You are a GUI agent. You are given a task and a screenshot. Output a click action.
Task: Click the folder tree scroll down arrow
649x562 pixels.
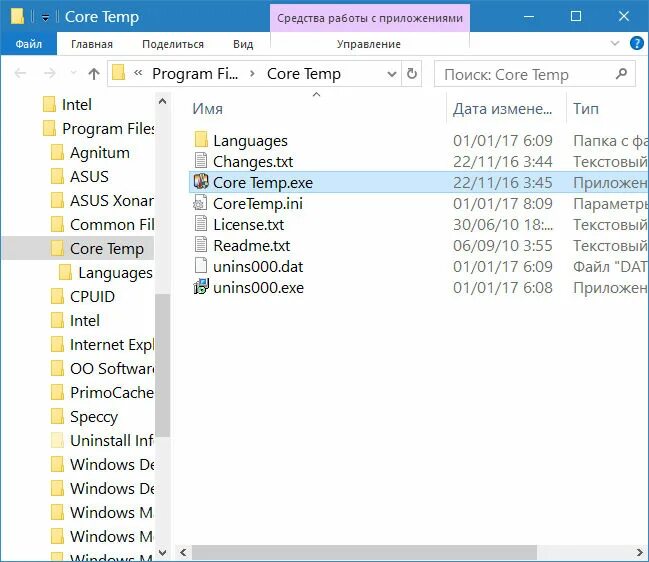[x=162, y=552]
